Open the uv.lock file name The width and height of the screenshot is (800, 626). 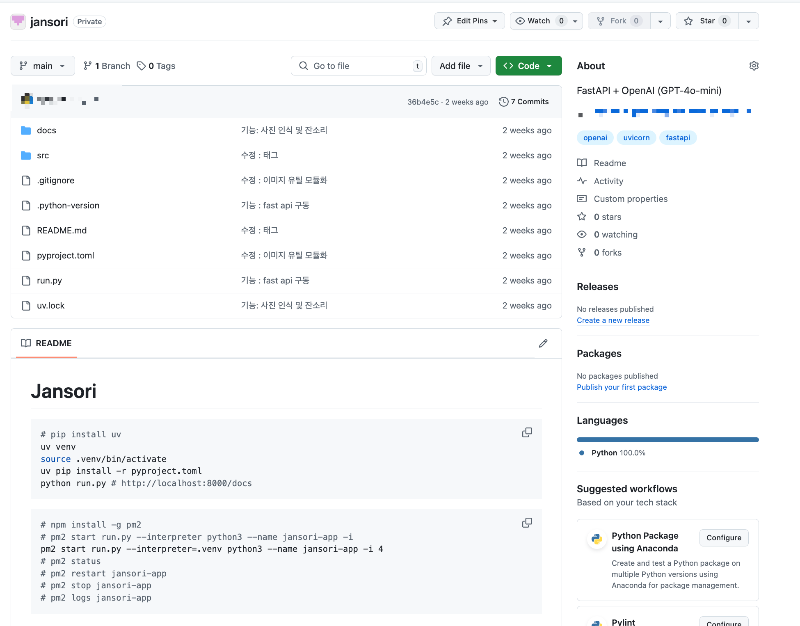point(51,306)
